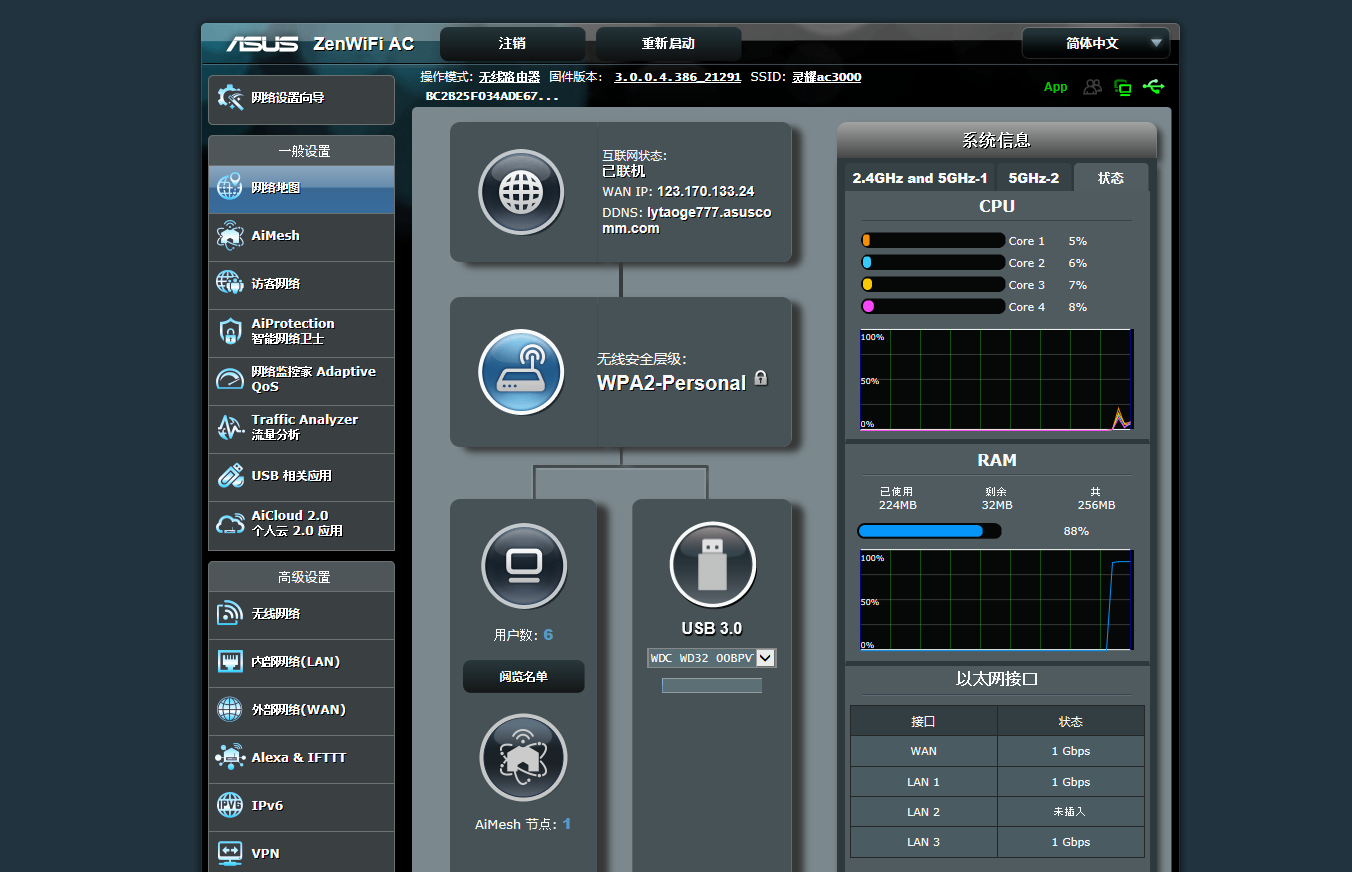Click the CPU usage history graph
The height and width of the screenshot is (872, 1352).
(996, 381)
